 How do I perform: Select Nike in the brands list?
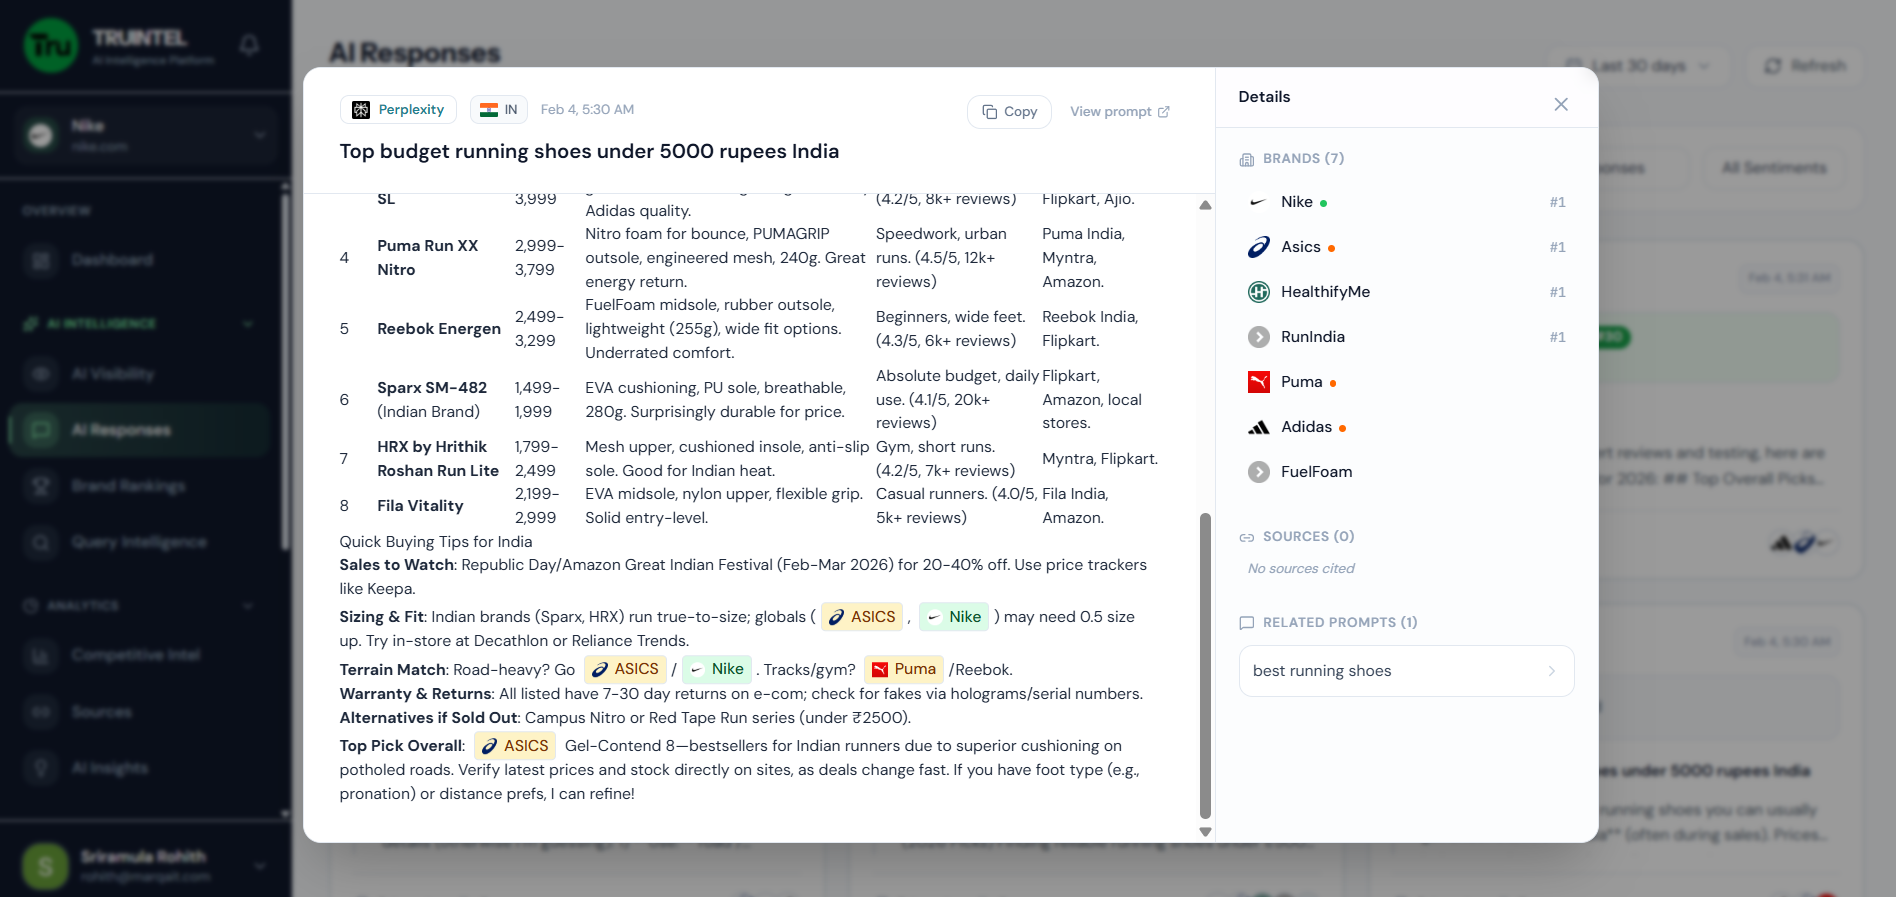pos(1296,202)
